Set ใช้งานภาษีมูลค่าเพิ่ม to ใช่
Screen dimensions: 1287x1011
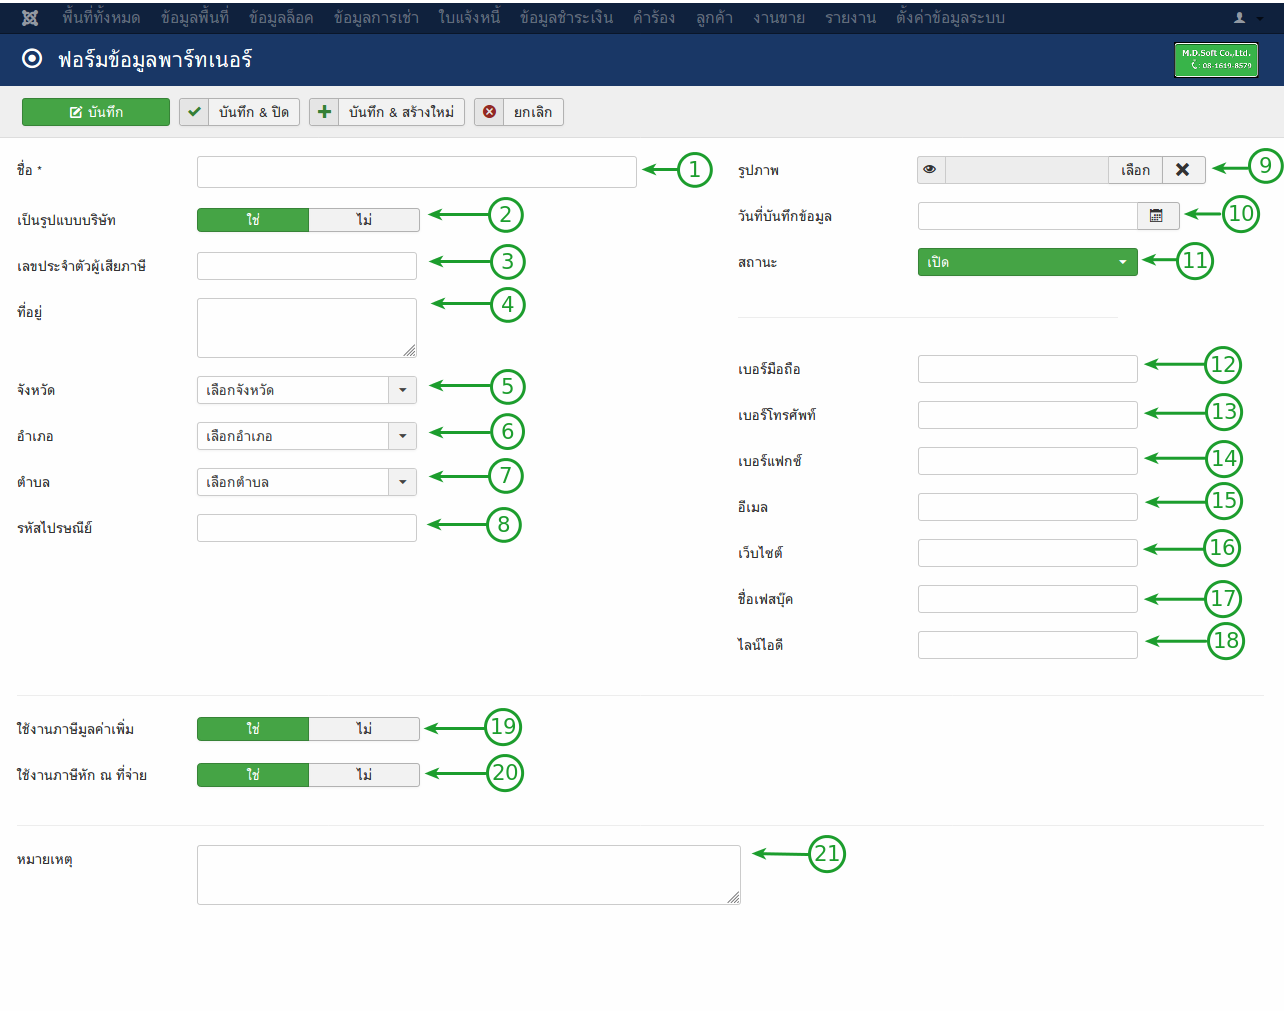coord(253,729)
